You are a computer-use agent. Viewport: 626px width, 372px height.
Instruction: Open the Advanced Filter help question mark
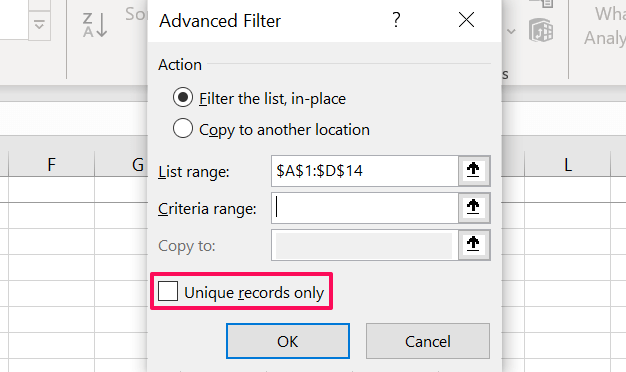point(396,20)
